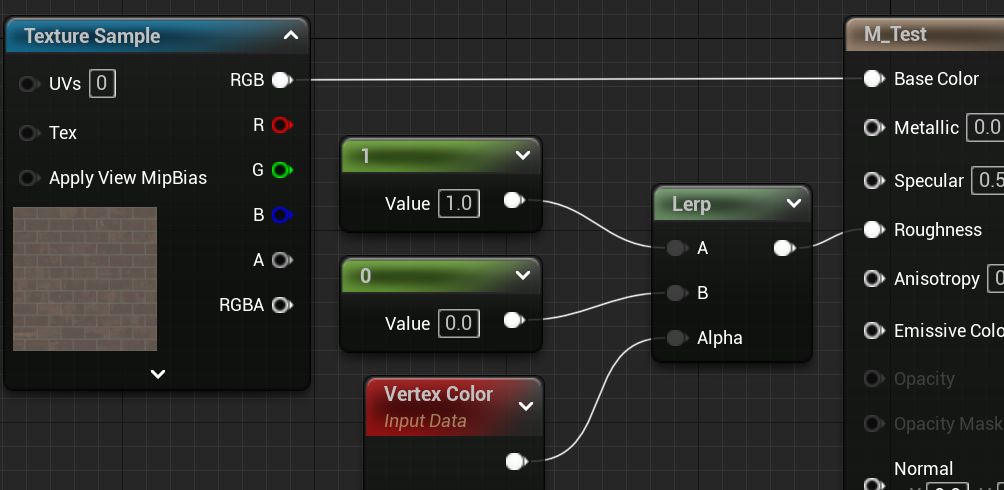This screenshot has width=1004, height=490.
Task: Click the red R output pin
Action: point(281,125)
